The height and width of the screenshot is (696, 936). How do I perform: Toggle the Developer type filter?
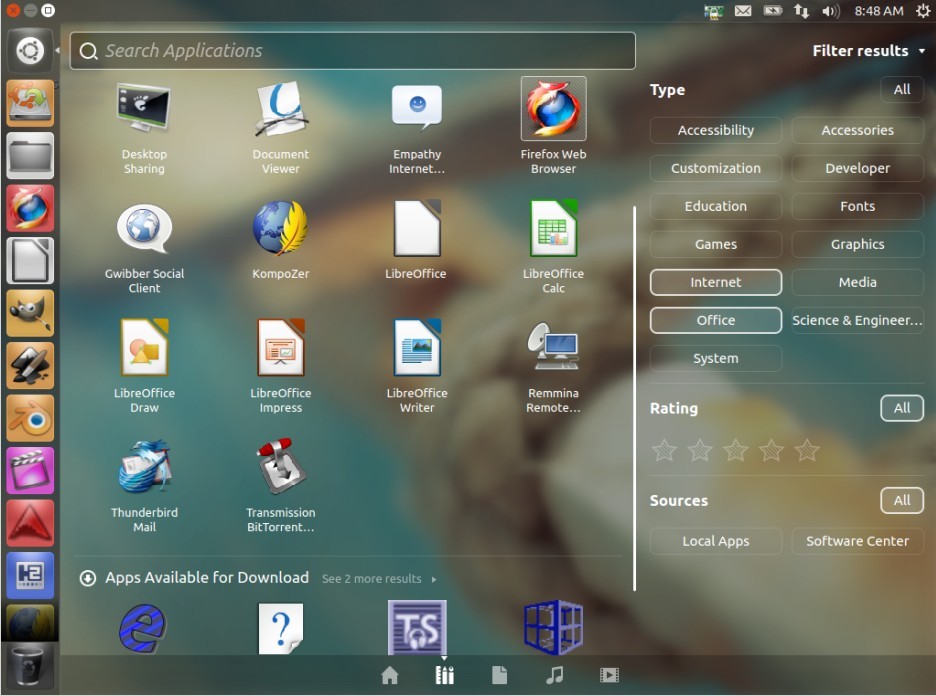857,168
